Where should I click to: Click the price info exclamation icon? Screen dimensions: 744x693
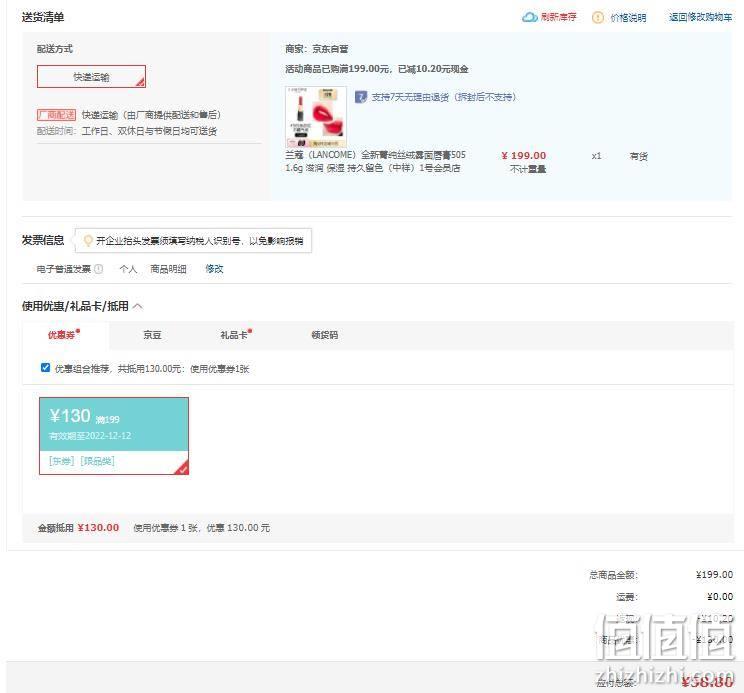pos(598,18)
